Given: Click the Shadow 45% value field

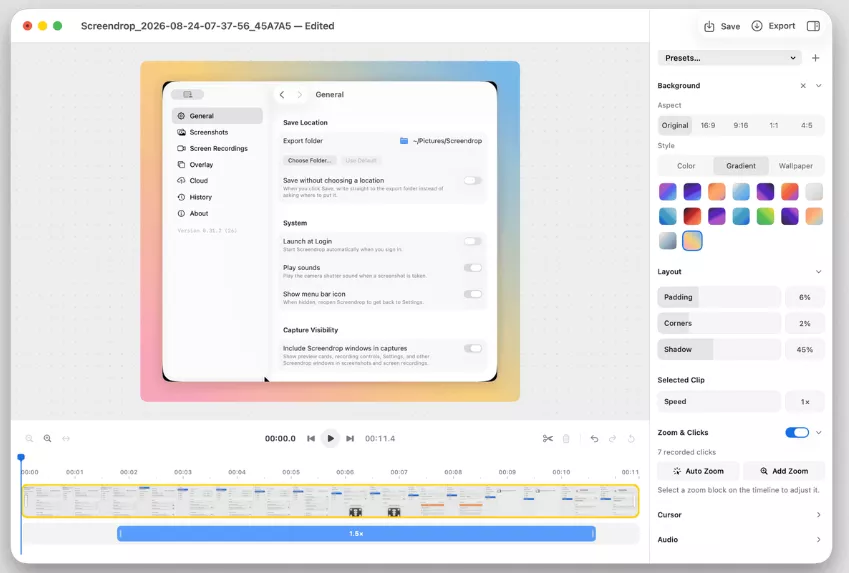Looking at the screenshot, I should (x=805, y=349).
